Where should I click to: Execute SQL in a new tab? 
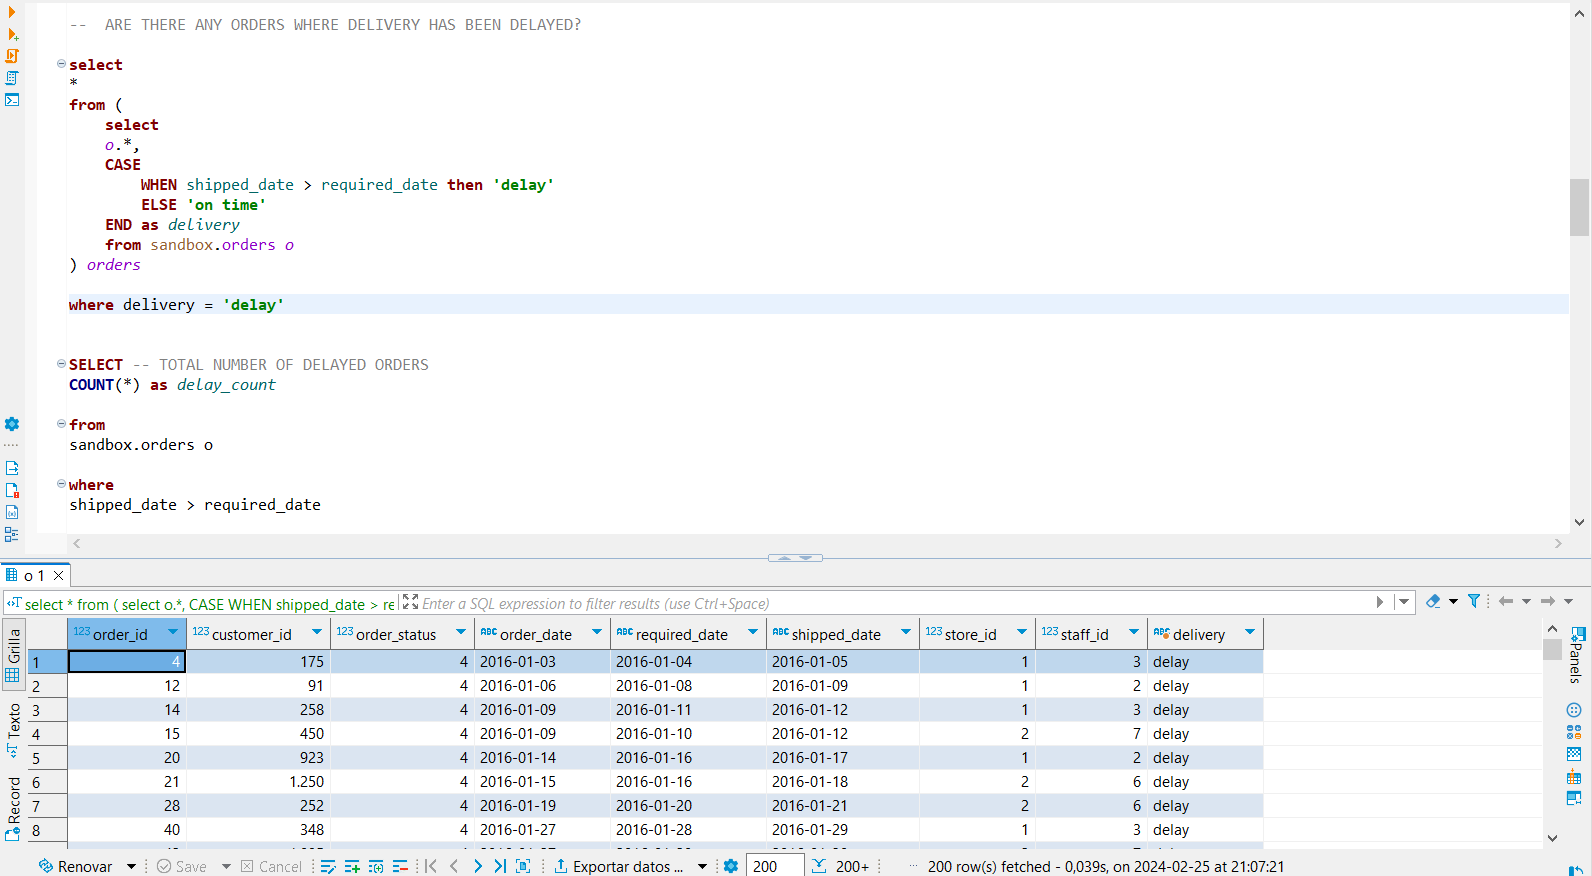pos(12,34)
